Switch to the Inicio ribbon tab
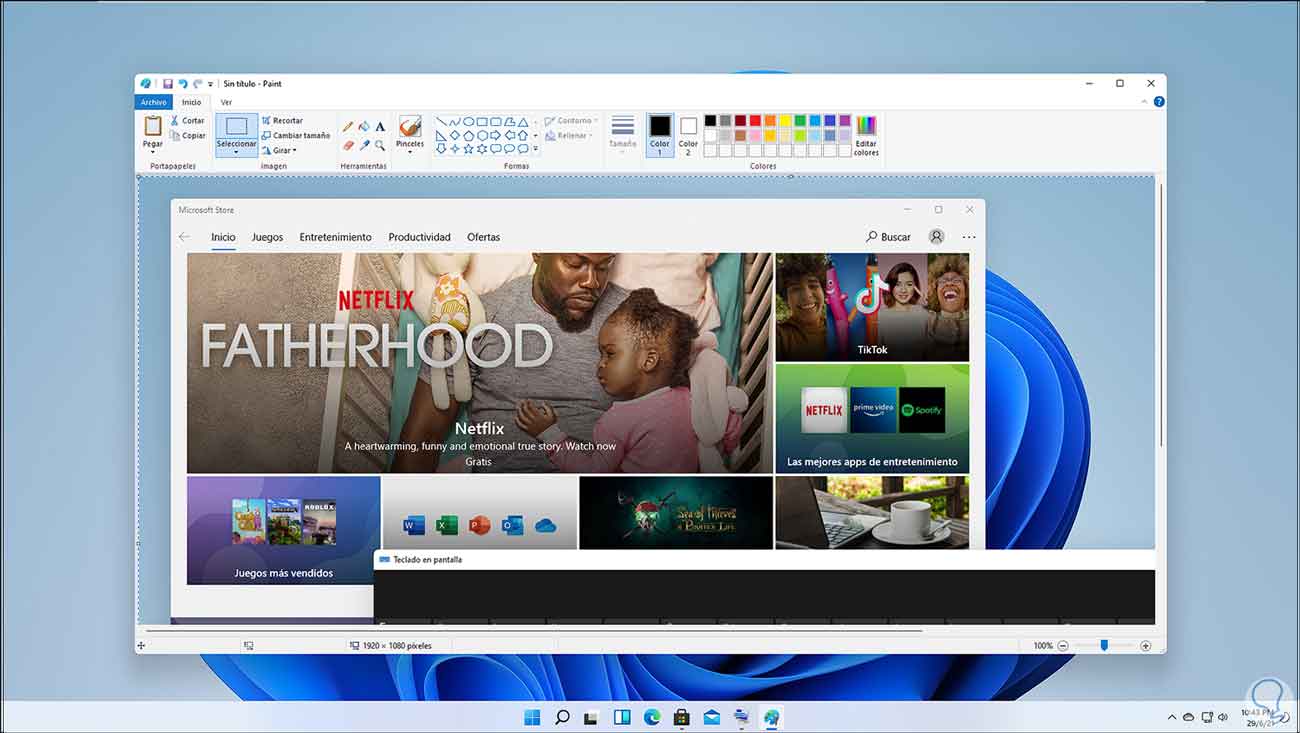This screenshot has width=1300, height=733. tap(191, 102)
